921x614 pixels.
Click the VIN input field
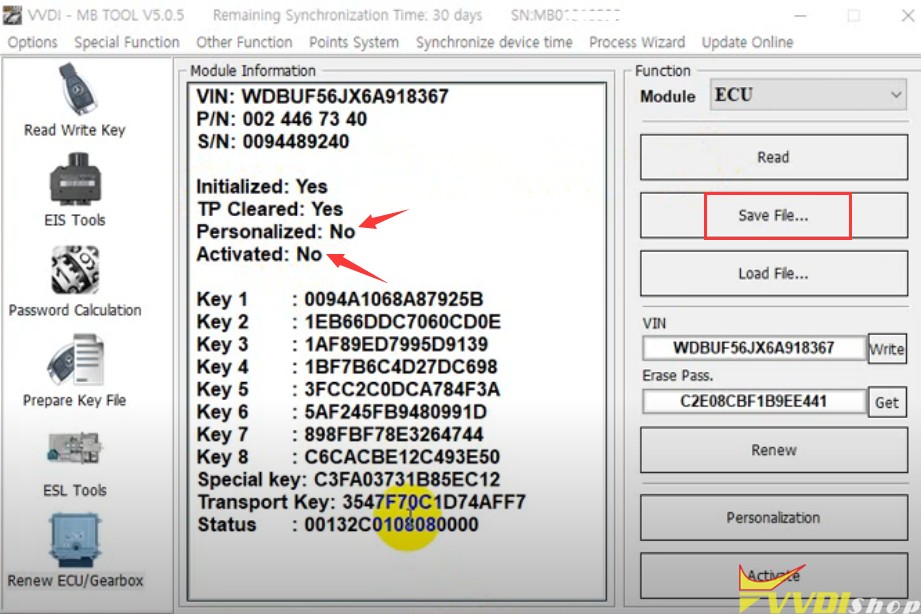(x=754, y=348)
